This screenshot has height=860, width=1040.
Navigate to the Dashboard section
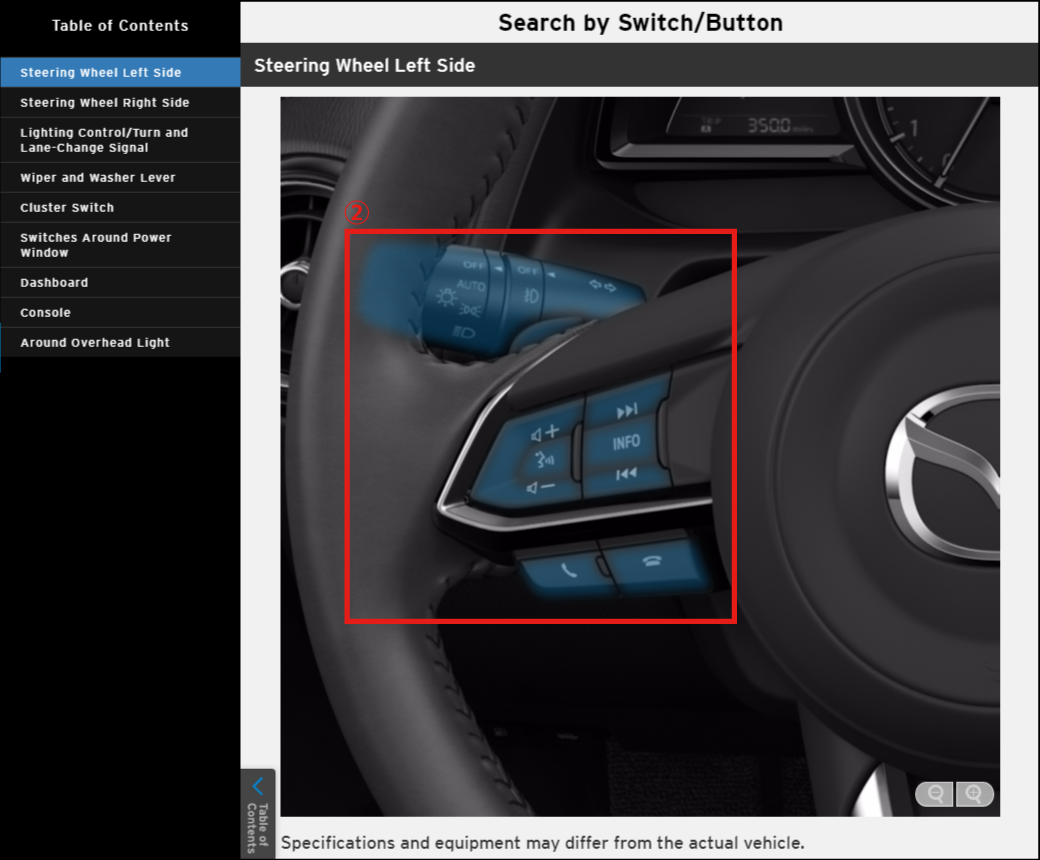tap(54, 282)
